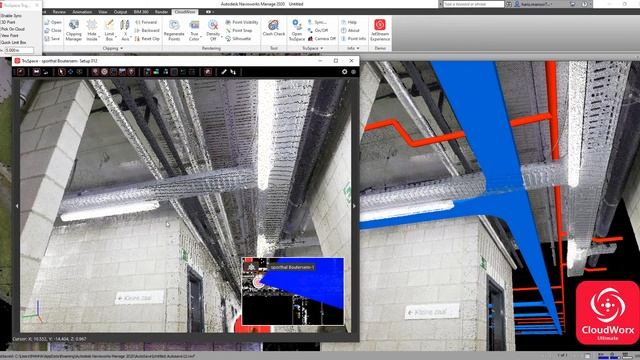The width and height of the screenshot is (640, 360).
Task: Click left panorama arrow in TruSpace
Action: coord(17,206)
